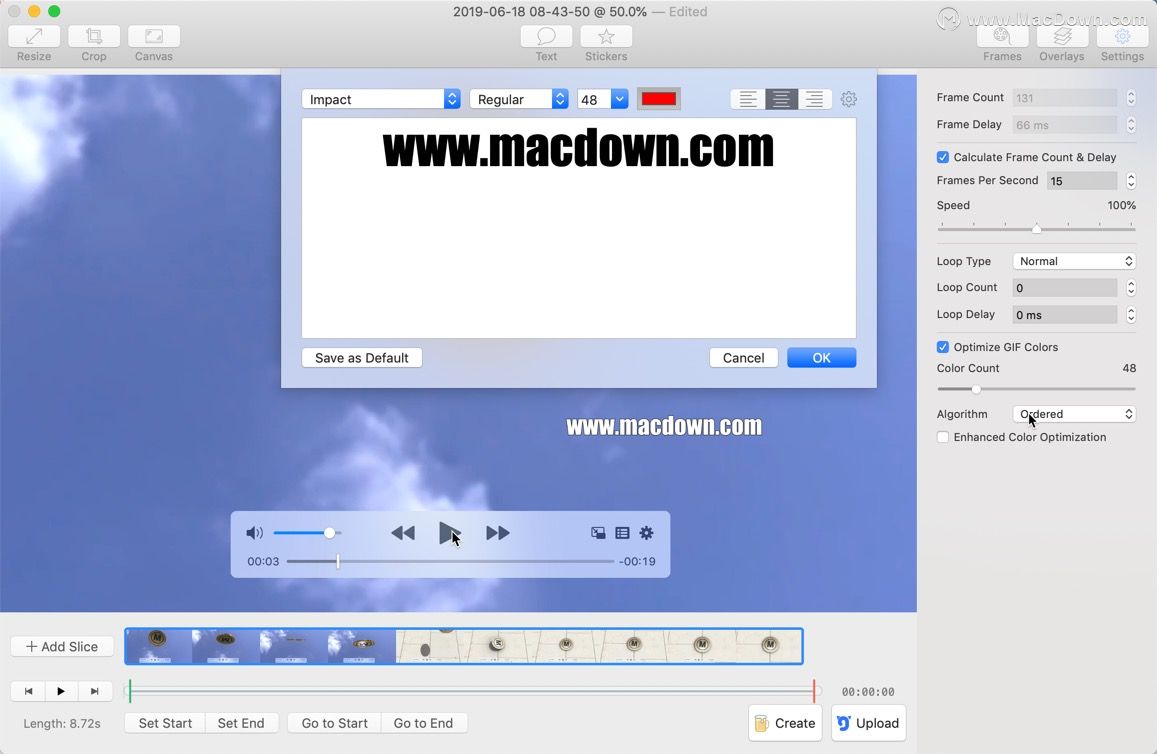Click the Loop Count input field

1065,288
